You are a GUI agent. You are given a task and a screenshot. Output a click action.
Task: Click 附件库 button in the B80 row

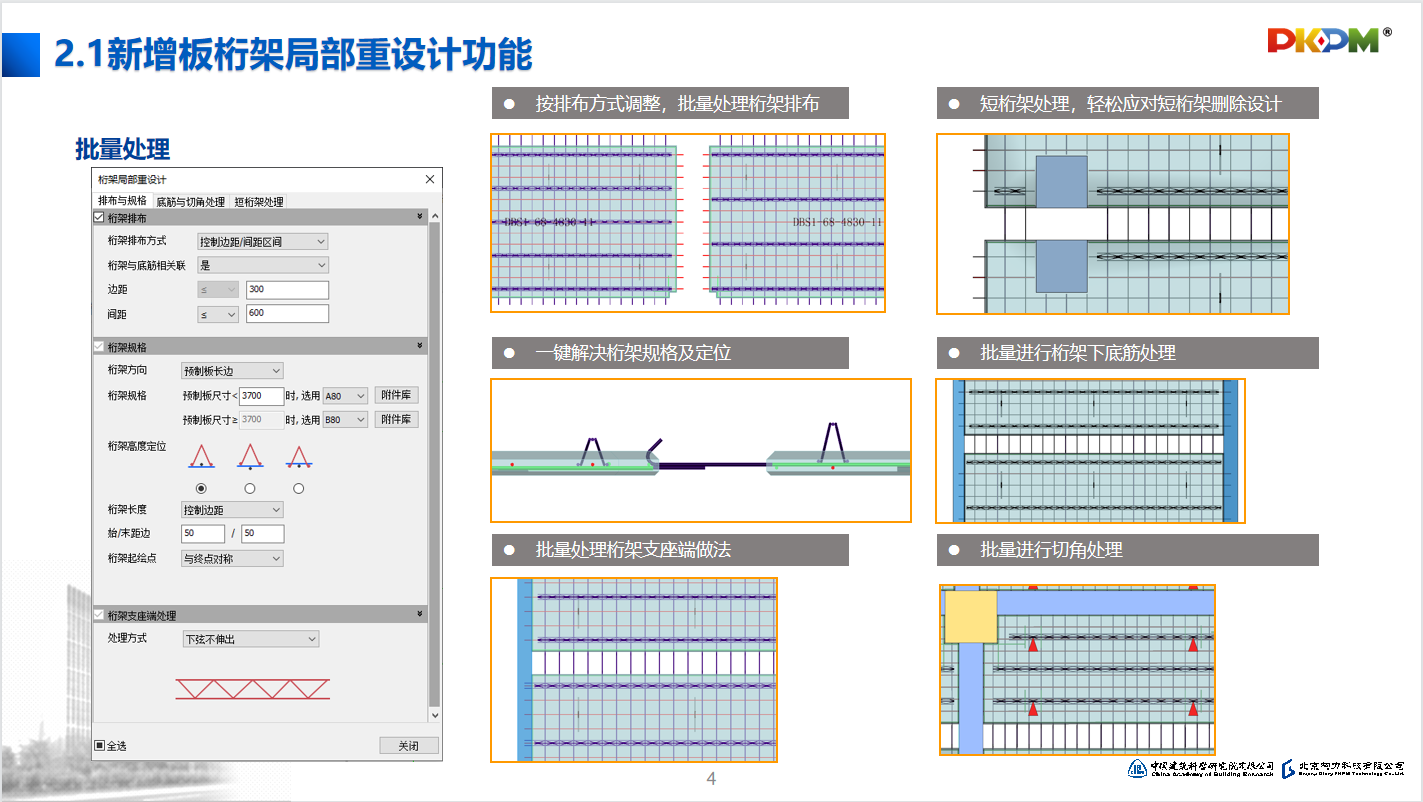pos(397,419)
